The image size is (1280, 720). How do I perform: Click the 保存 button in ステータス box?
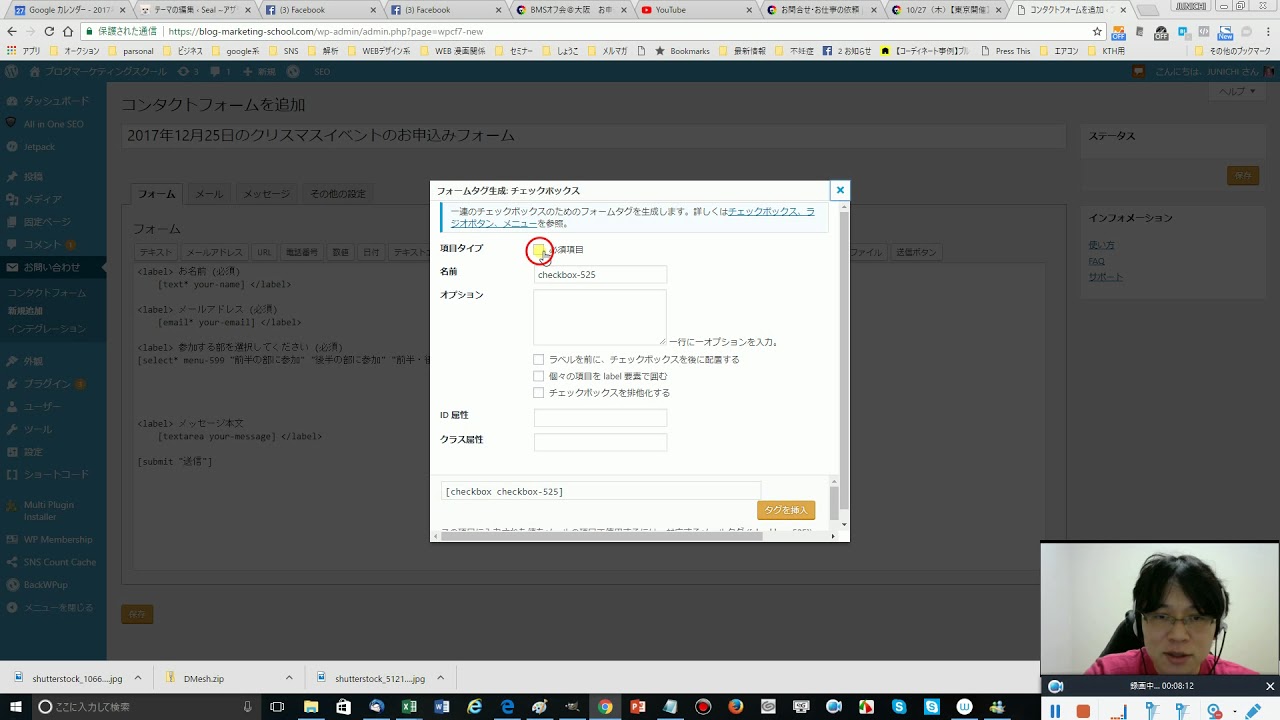click(x=1243, y=175)
